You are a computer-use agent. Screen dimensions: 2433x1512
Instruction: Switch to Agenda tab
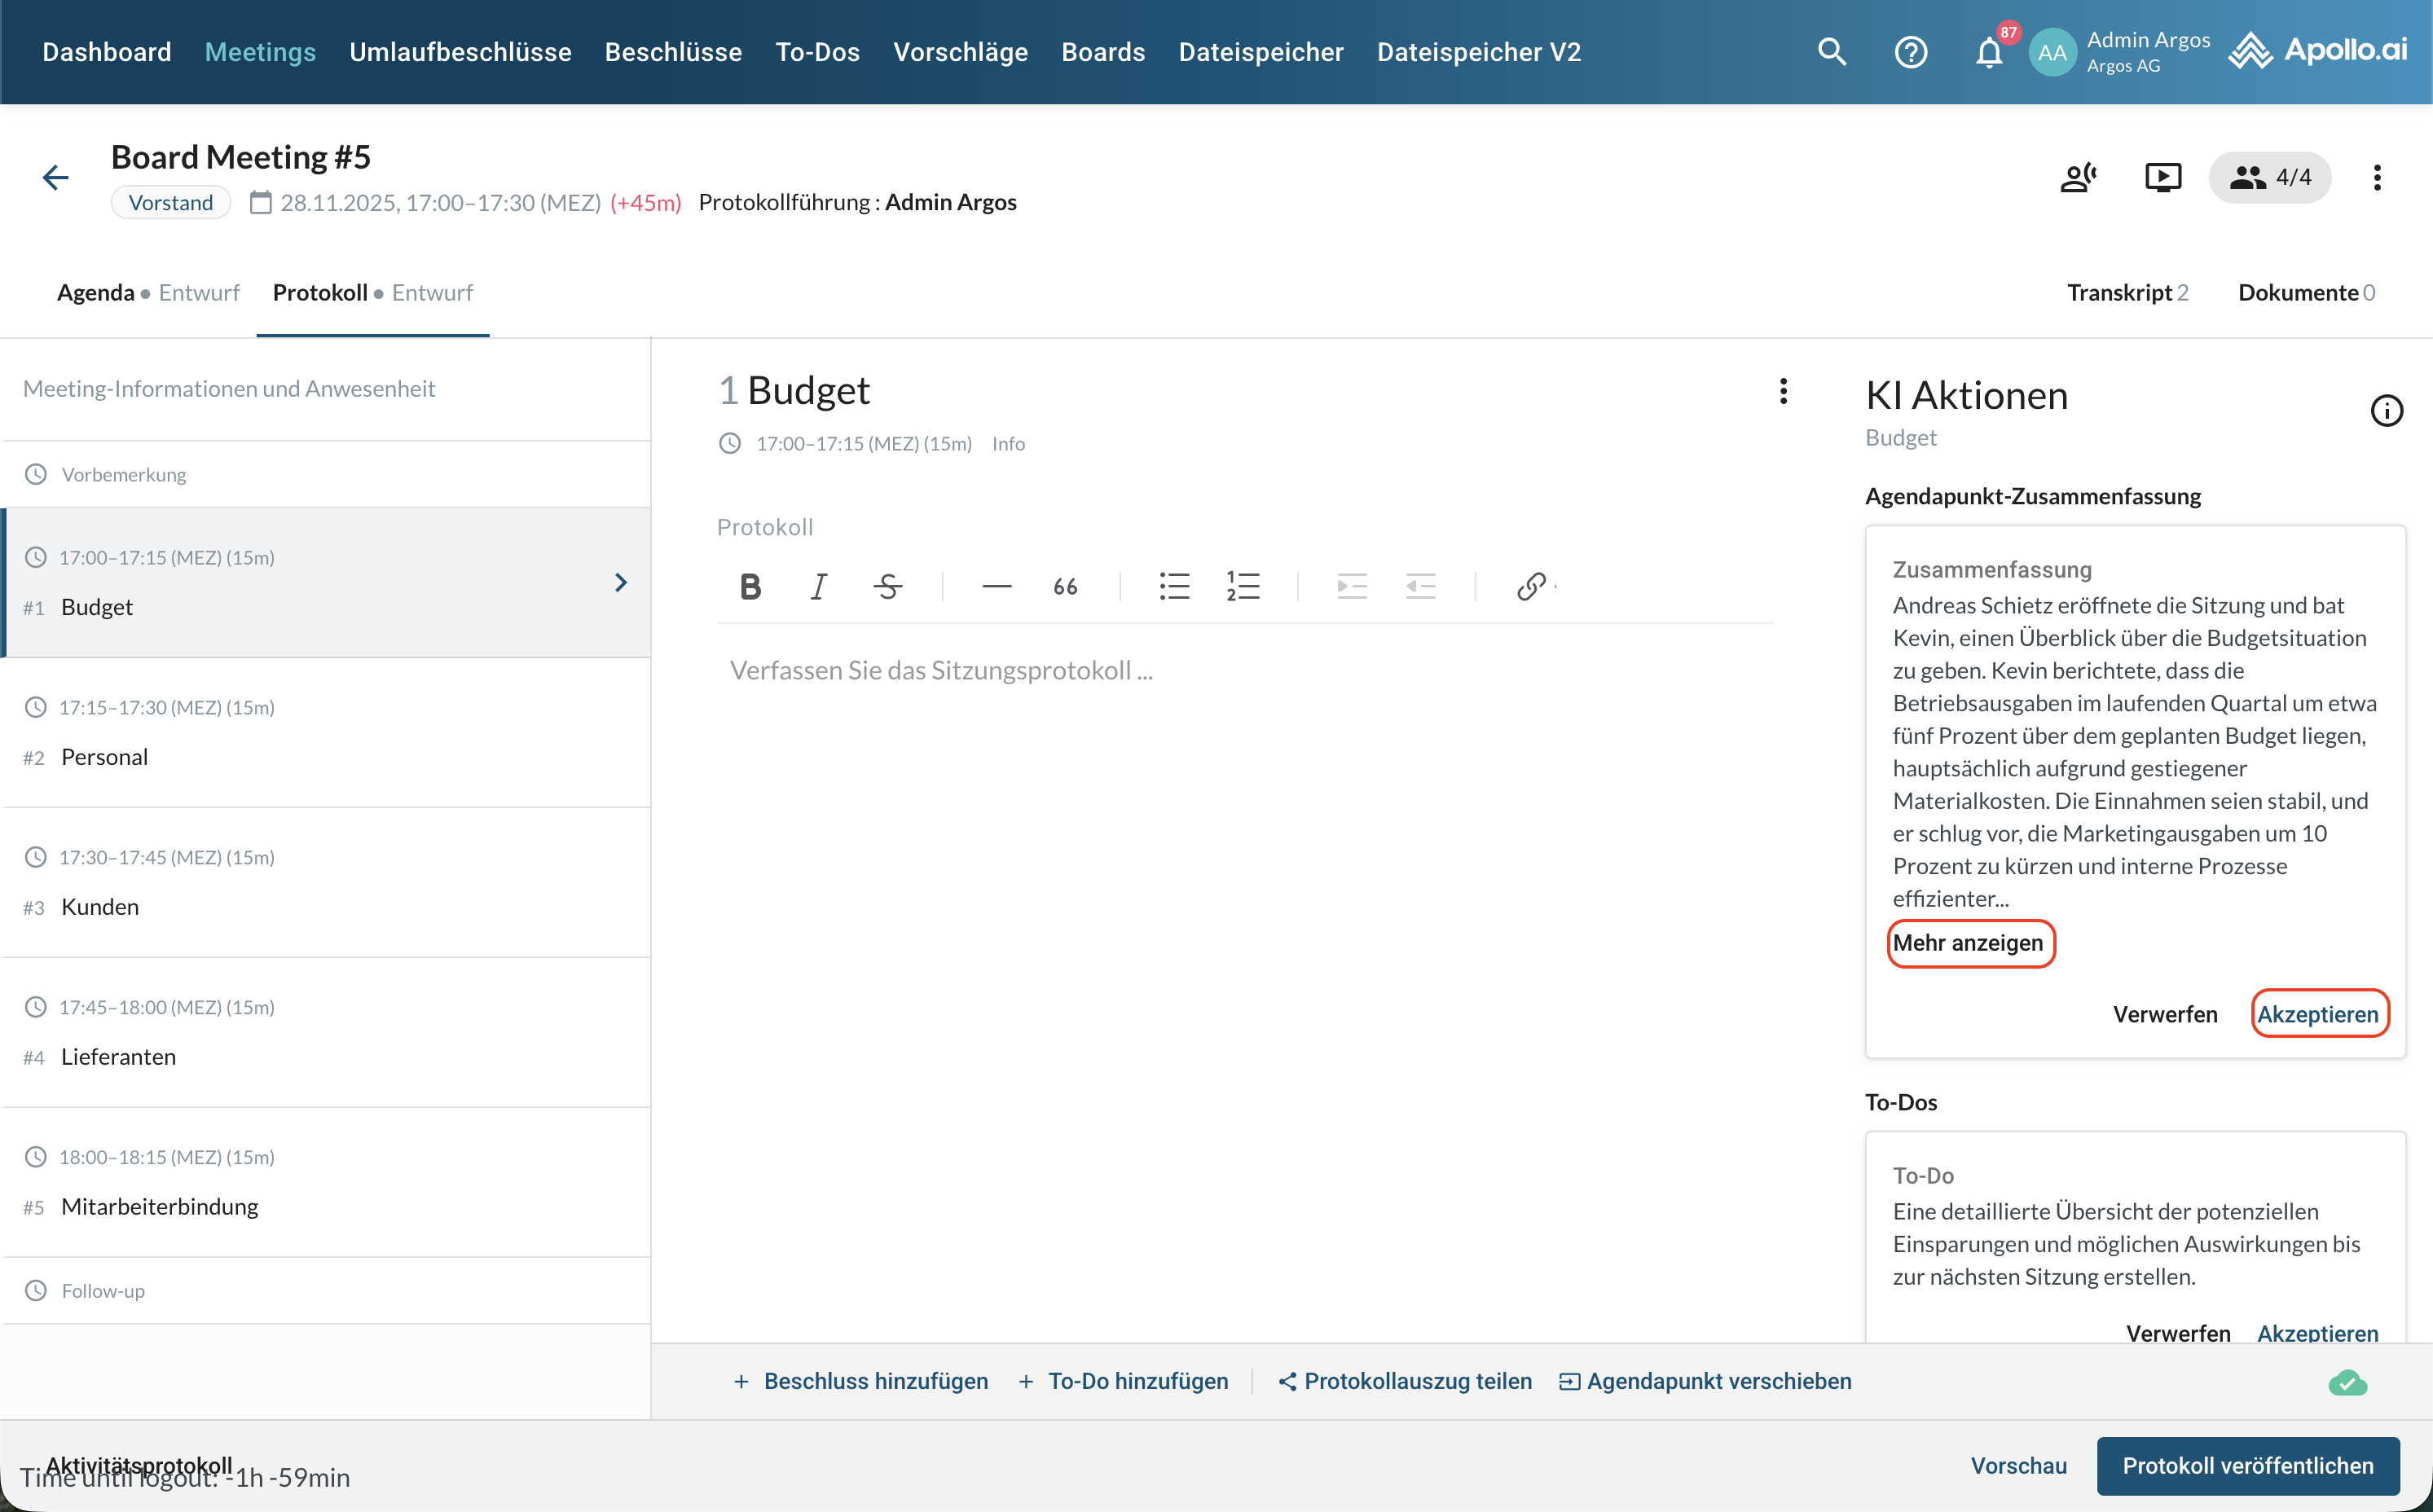pyautogui.click(x=96, y=293)
